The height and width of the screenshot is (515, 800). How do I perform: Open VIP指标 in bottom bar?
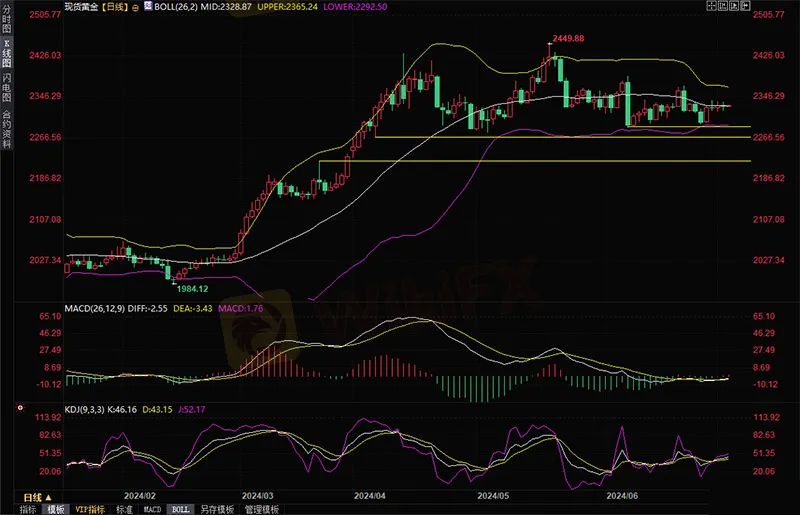click(x=90, y=509)
